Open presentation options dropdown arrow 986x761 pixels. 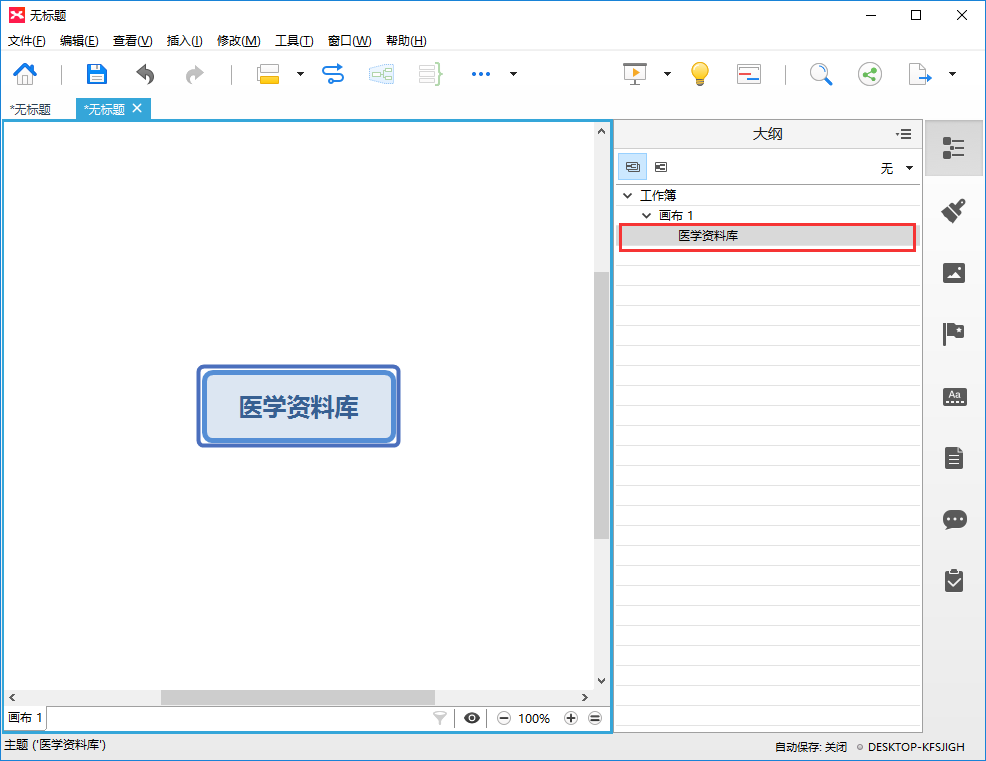667,74
